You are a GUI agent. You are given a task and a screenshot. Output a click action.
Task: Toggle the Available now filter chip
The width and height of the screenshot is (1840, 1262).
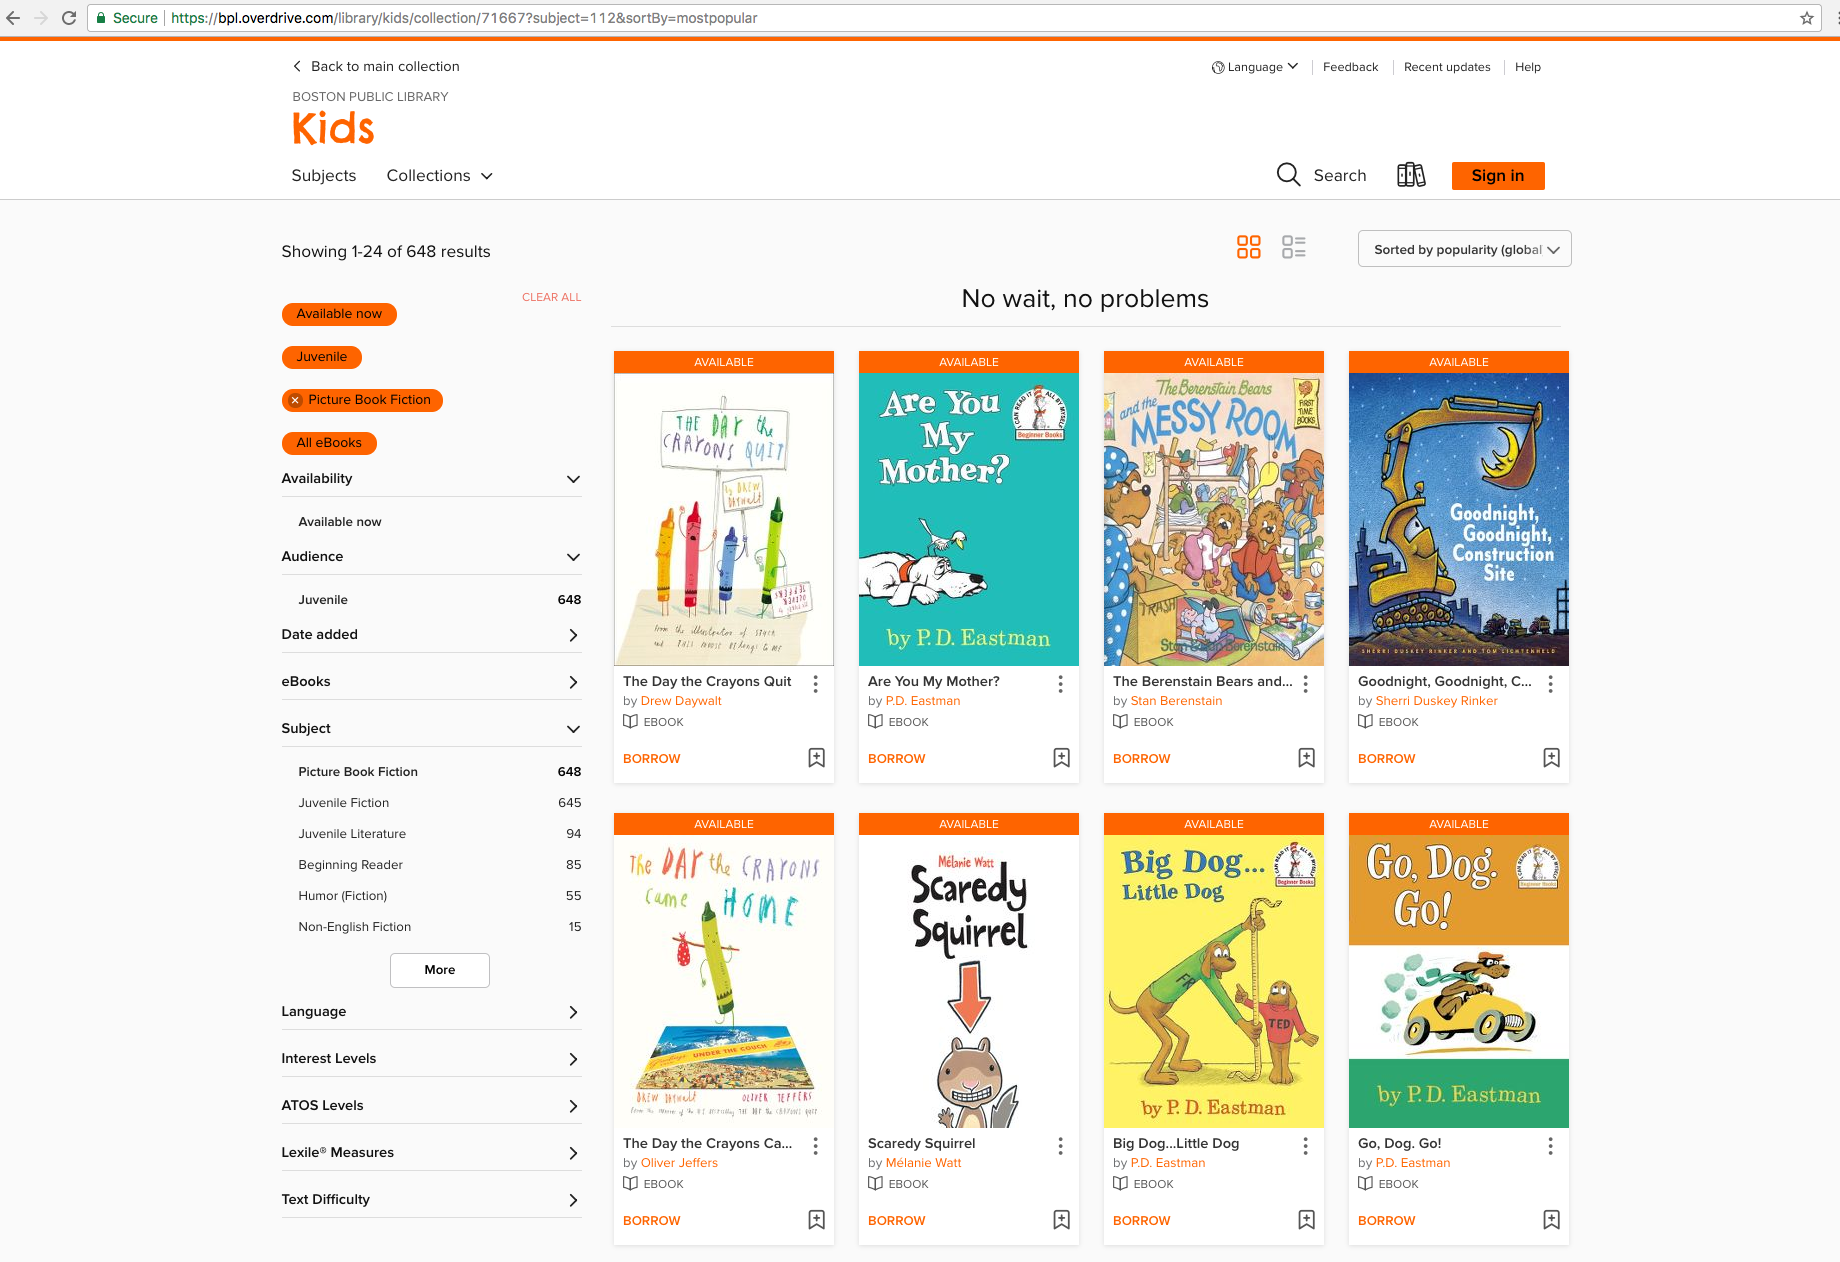339,314
